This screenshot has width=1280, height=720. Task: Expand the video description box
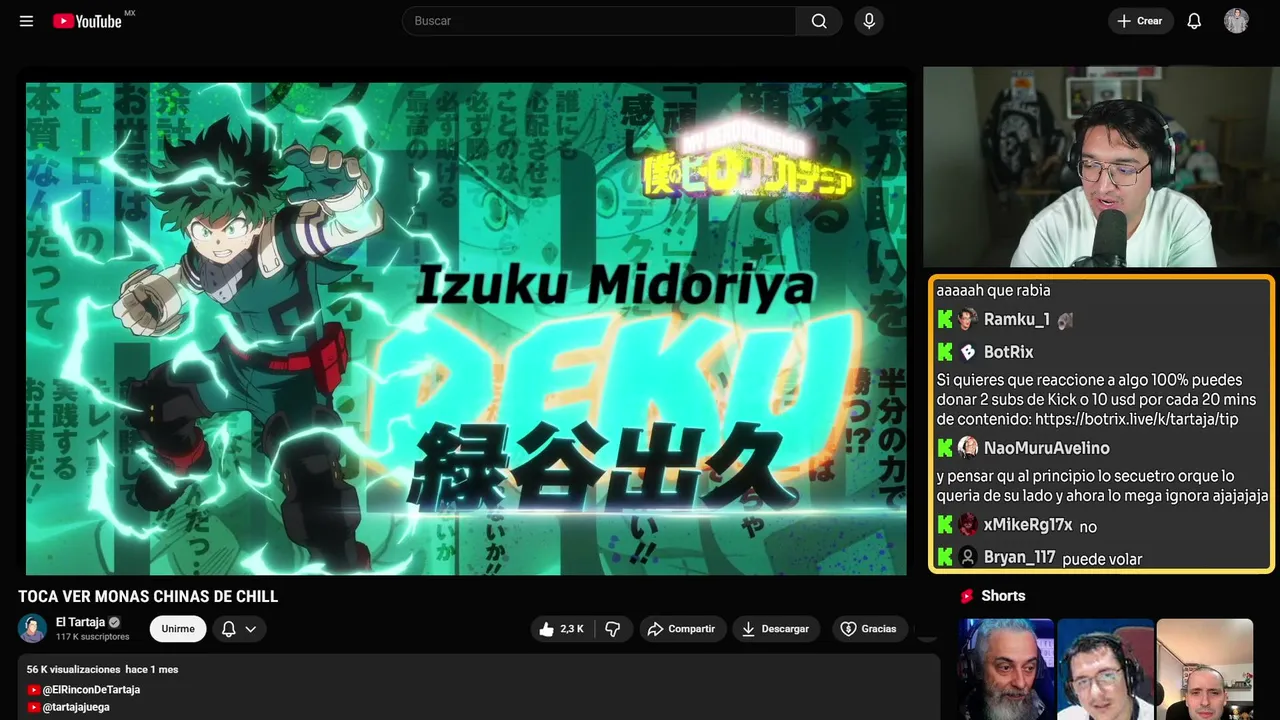479,688
